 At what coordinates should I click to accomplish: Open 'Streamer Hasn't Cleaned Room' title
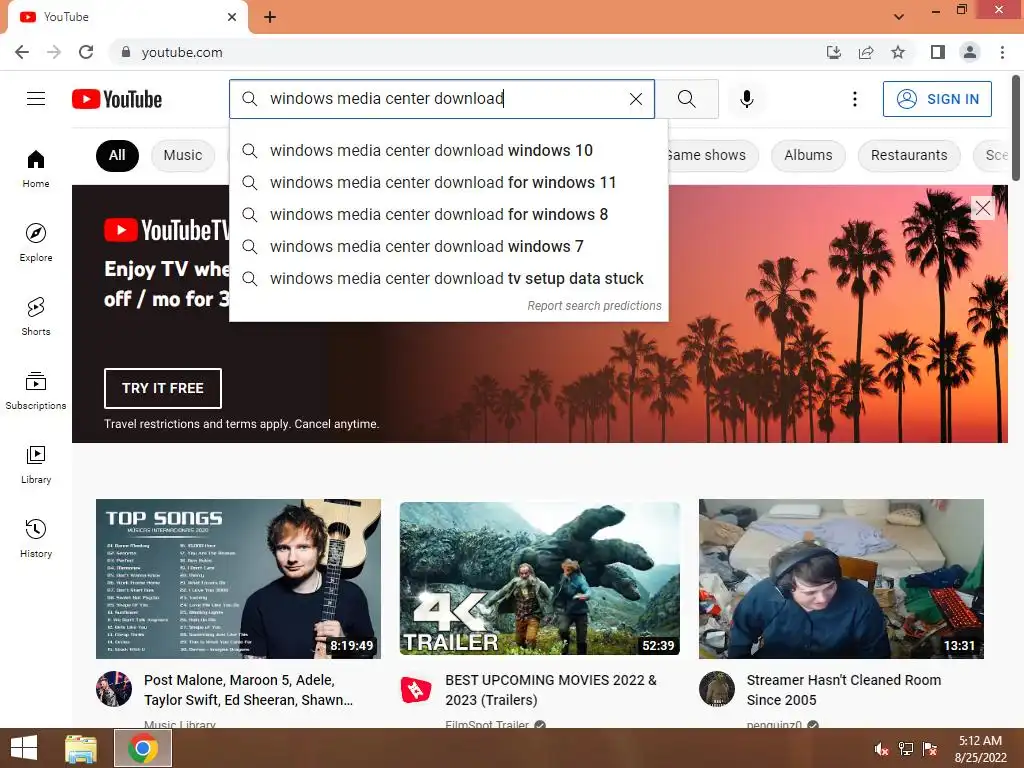[844, 690]
